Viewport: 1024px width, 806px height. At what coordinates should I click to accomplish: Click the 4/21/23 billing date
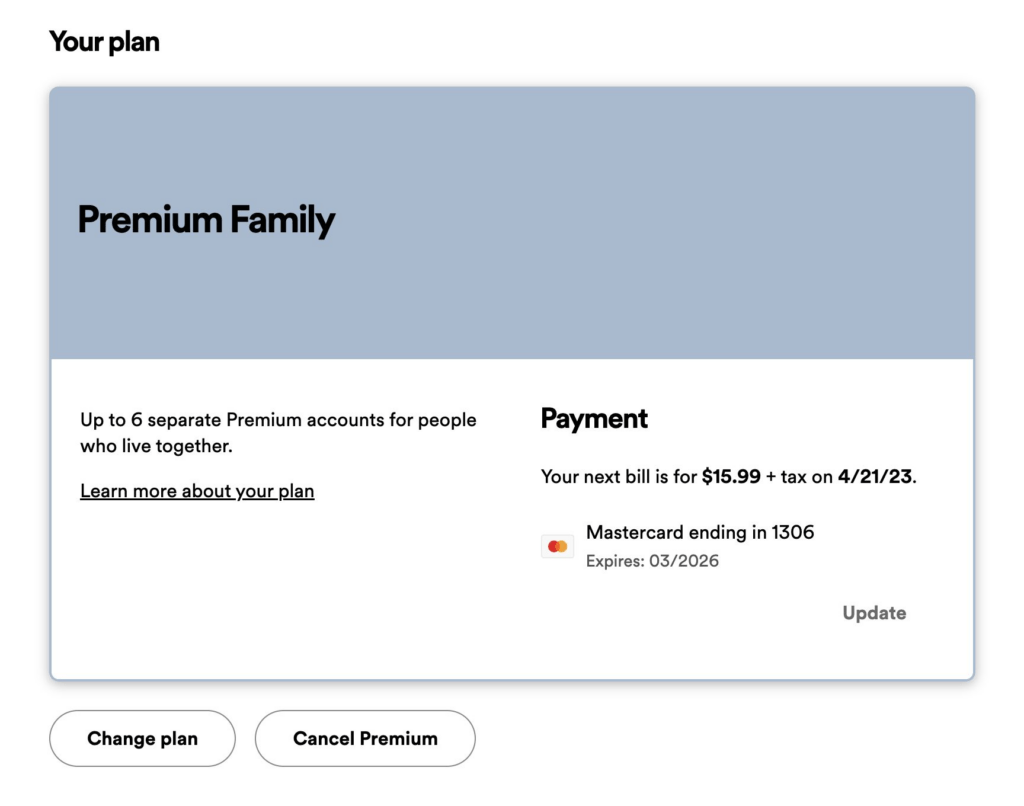click(874, 476)
